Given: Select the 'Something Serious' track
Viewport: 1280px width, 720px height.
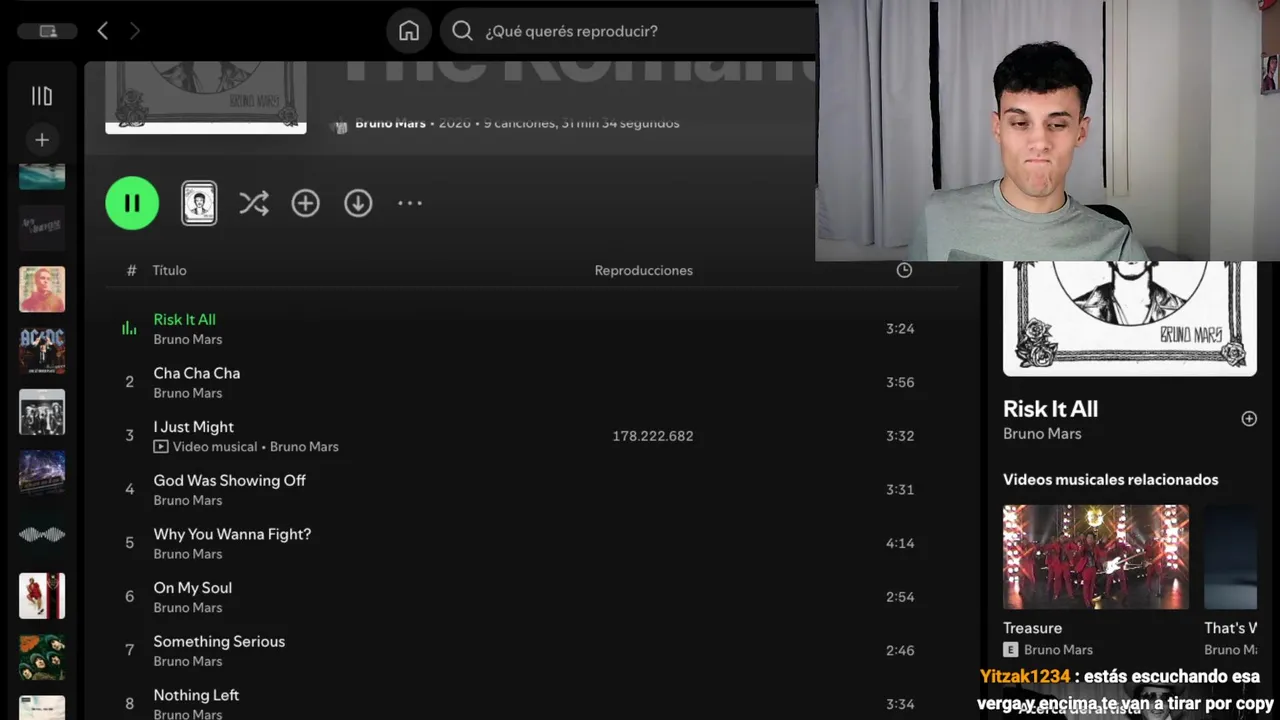Looking at the screenshot, I should coord(219,642).
